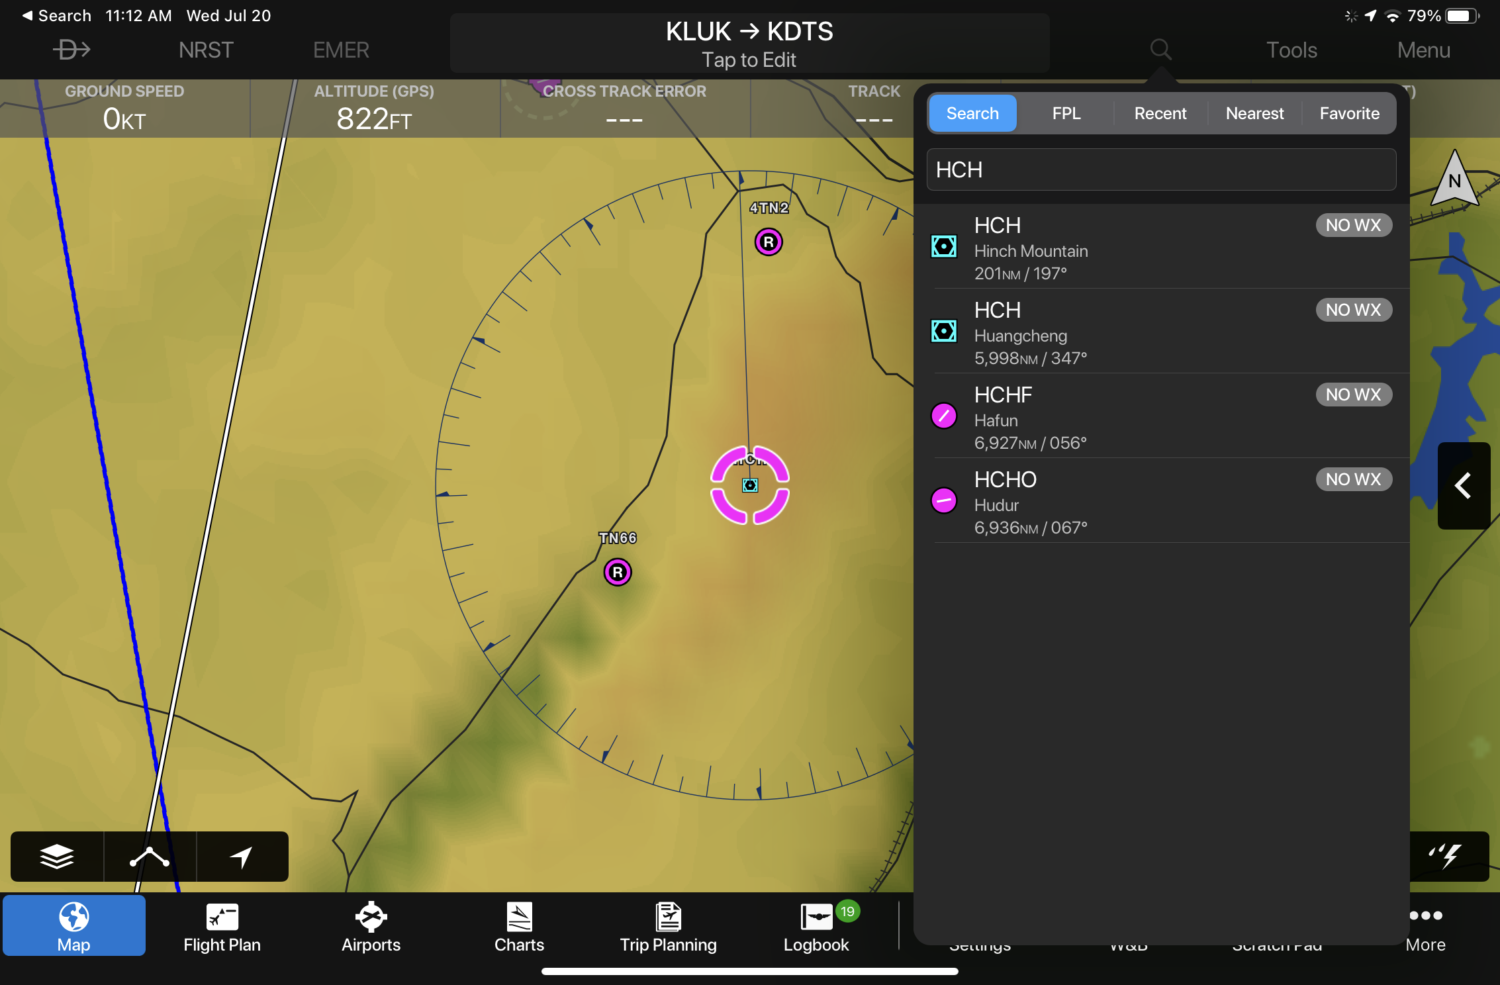Image resolution: width=1500 pixels, height=985 pixels.
Task: Switch to the FPL tab
Action: point(1066,113)
